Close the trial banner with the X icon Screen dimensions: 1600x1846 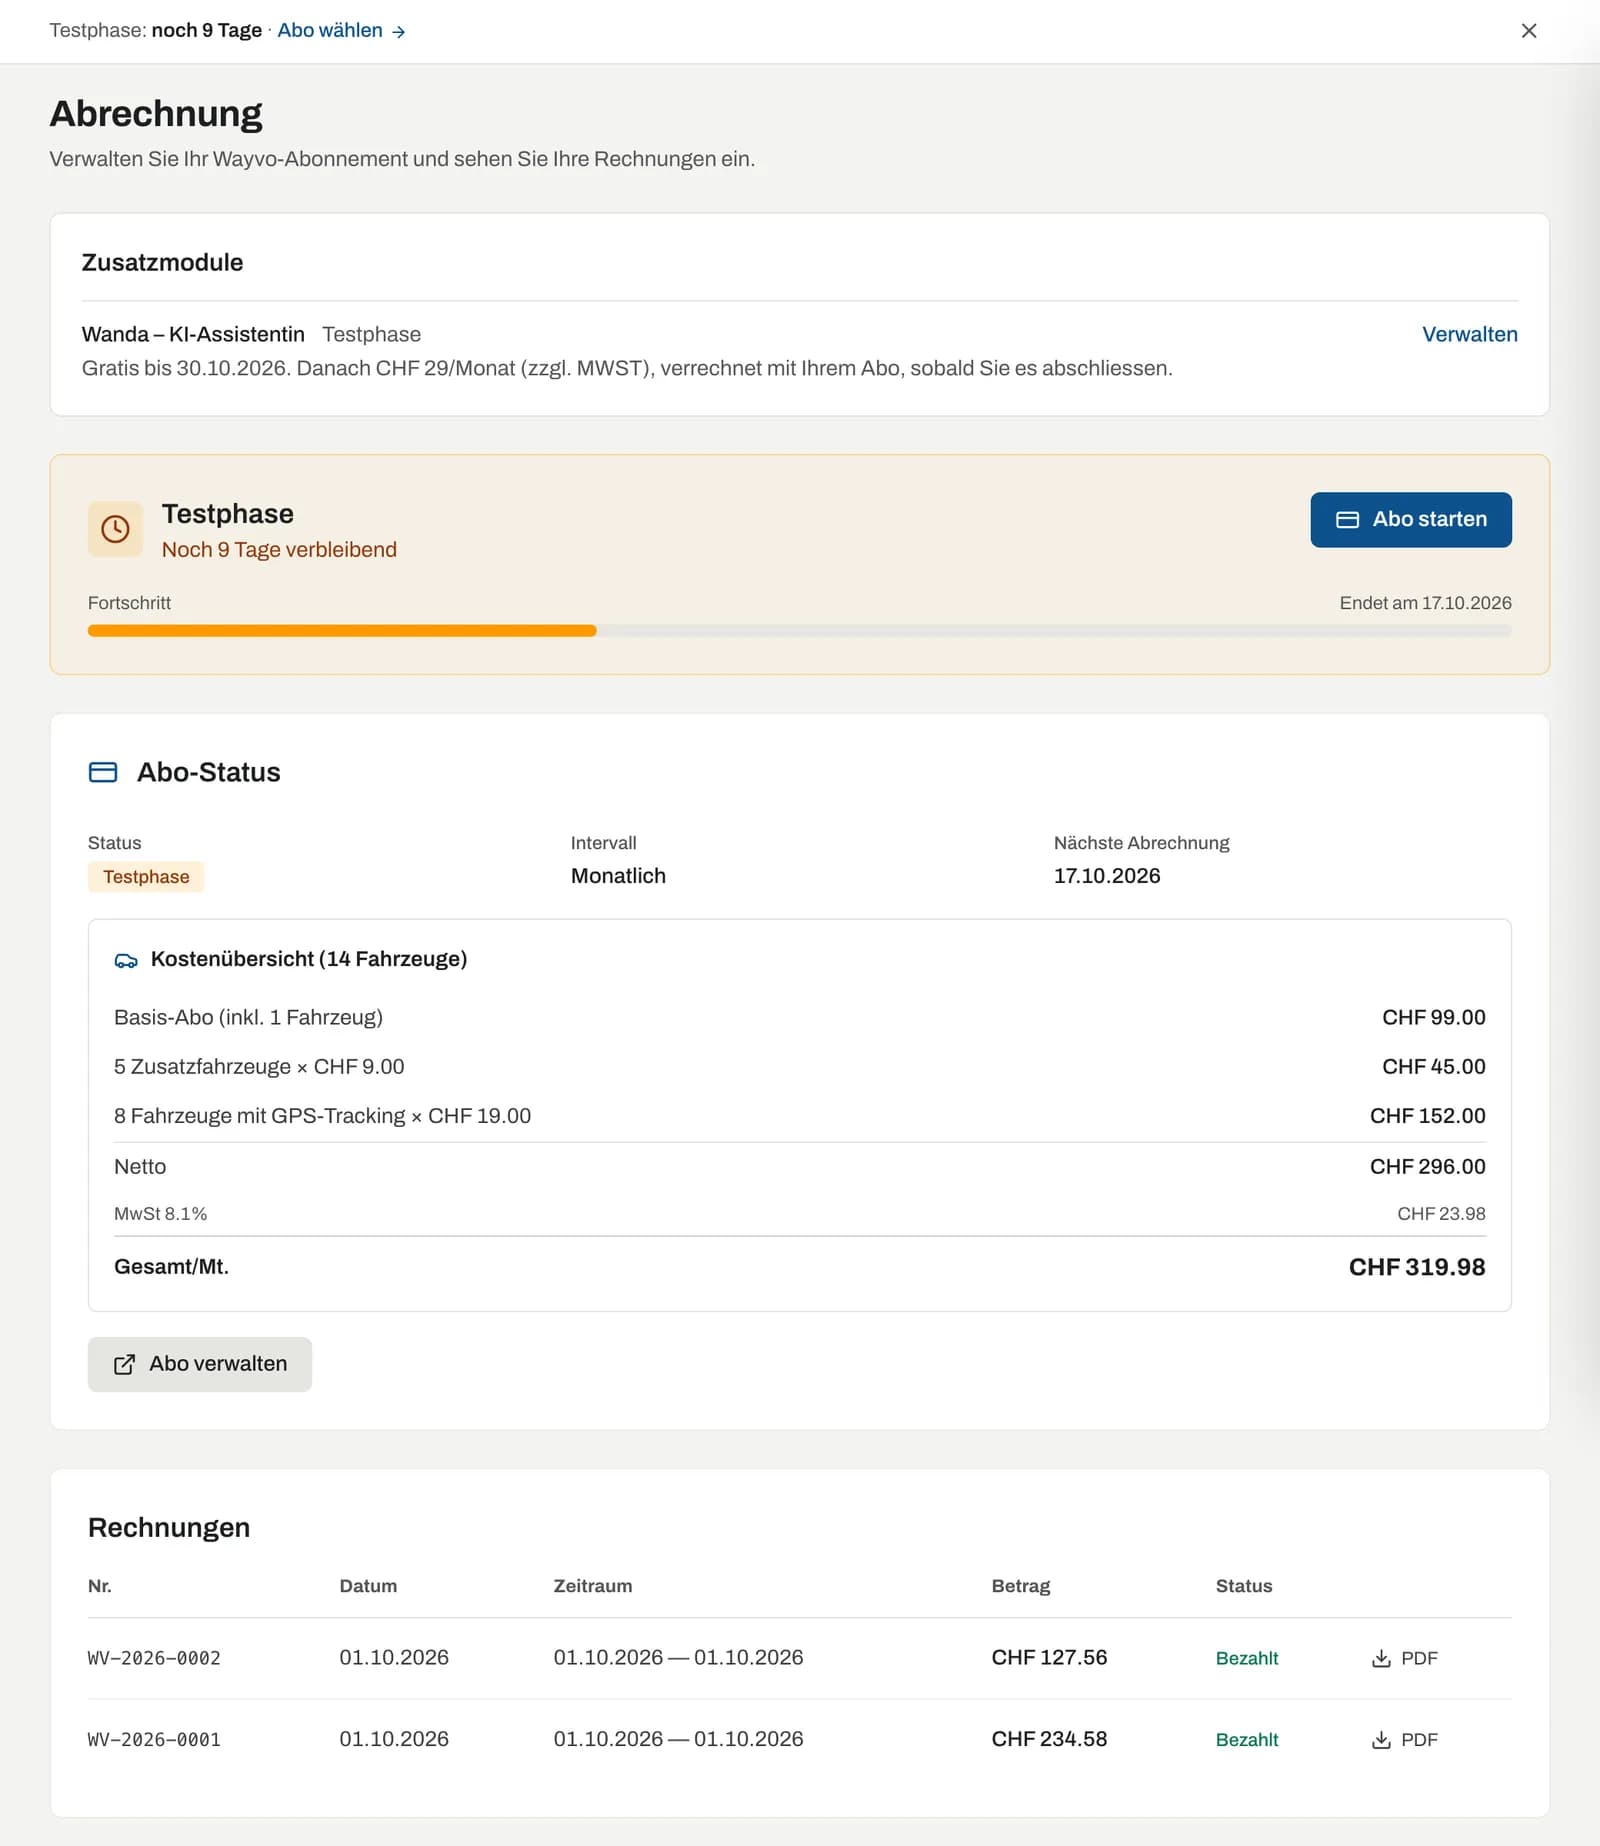point(1528,31)
